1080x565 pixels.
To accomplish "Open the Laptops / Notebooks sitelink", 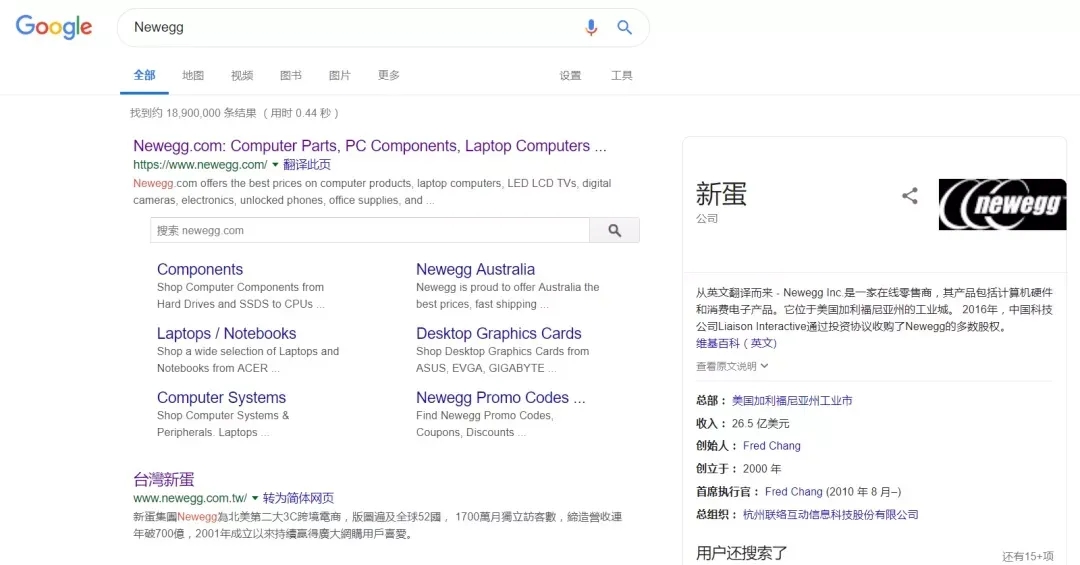I will coord(227,333).
